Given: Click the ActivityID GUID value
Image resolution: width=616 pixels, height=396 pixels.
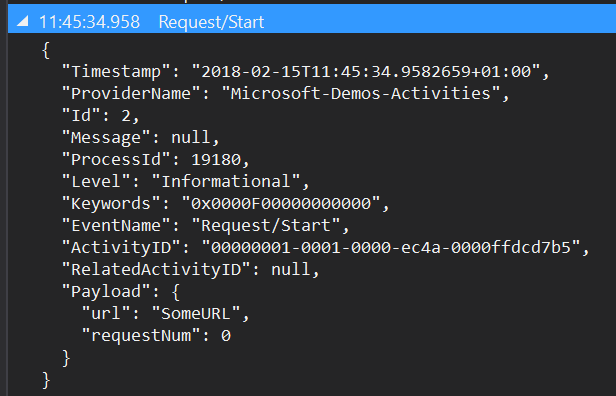Looking at the screenshot, I should pyautogui.click(x=391, y=248).
